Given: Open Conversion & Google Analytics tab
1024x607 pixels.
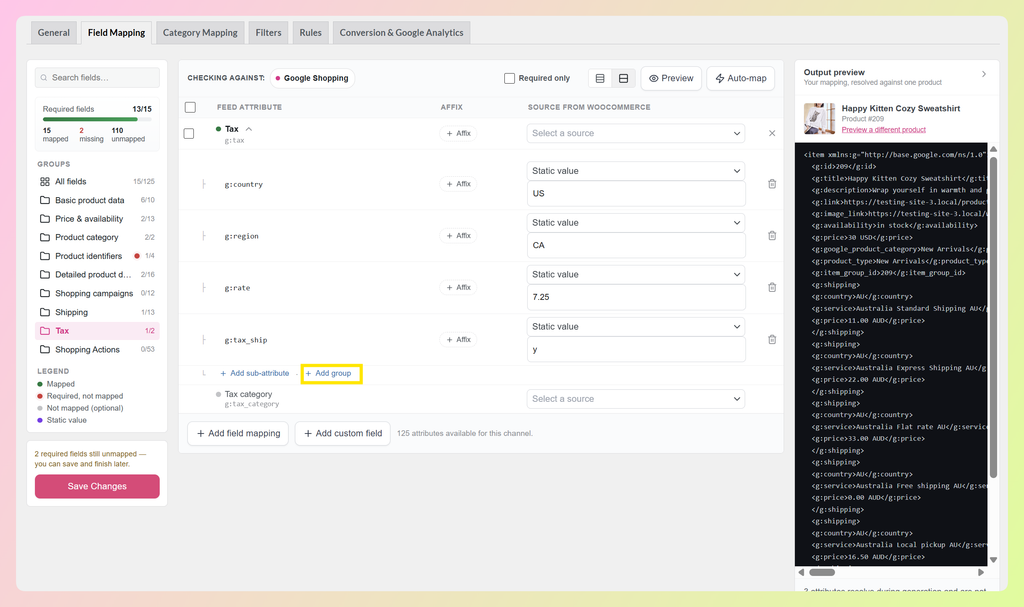Looking at the screenshot, I should 401,33.
